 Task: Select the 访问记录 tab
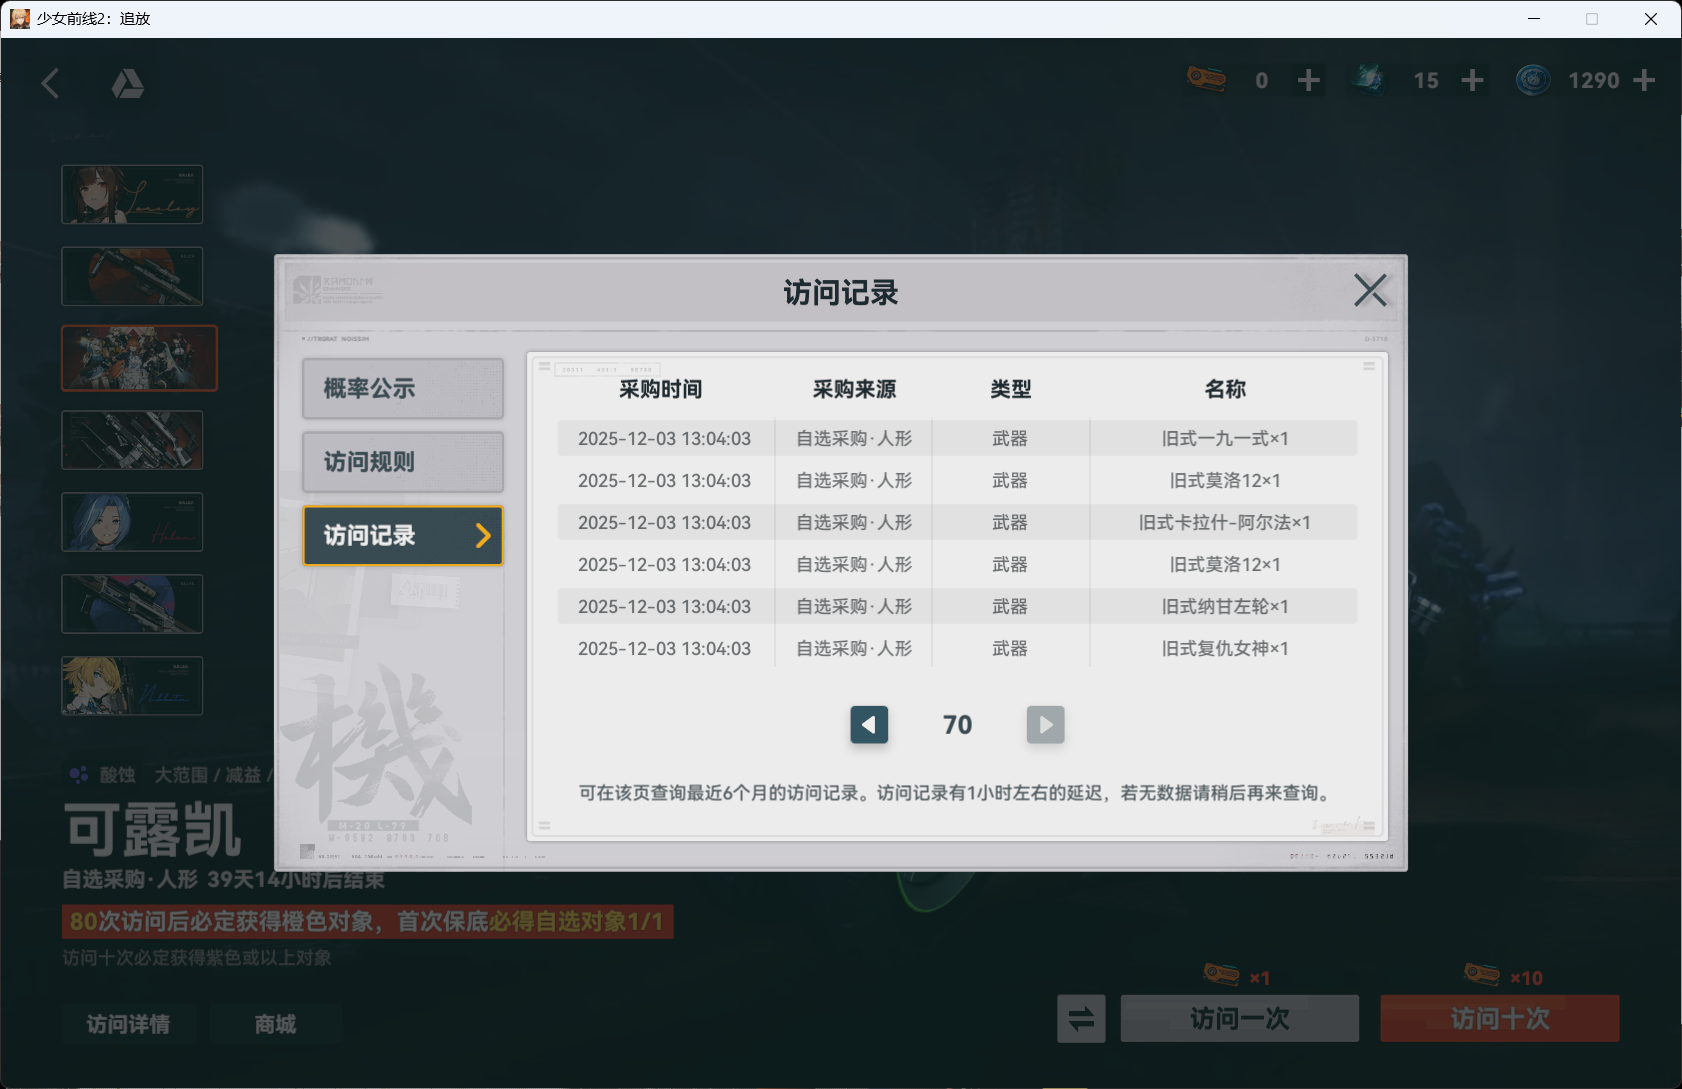[x=402, y=536]
